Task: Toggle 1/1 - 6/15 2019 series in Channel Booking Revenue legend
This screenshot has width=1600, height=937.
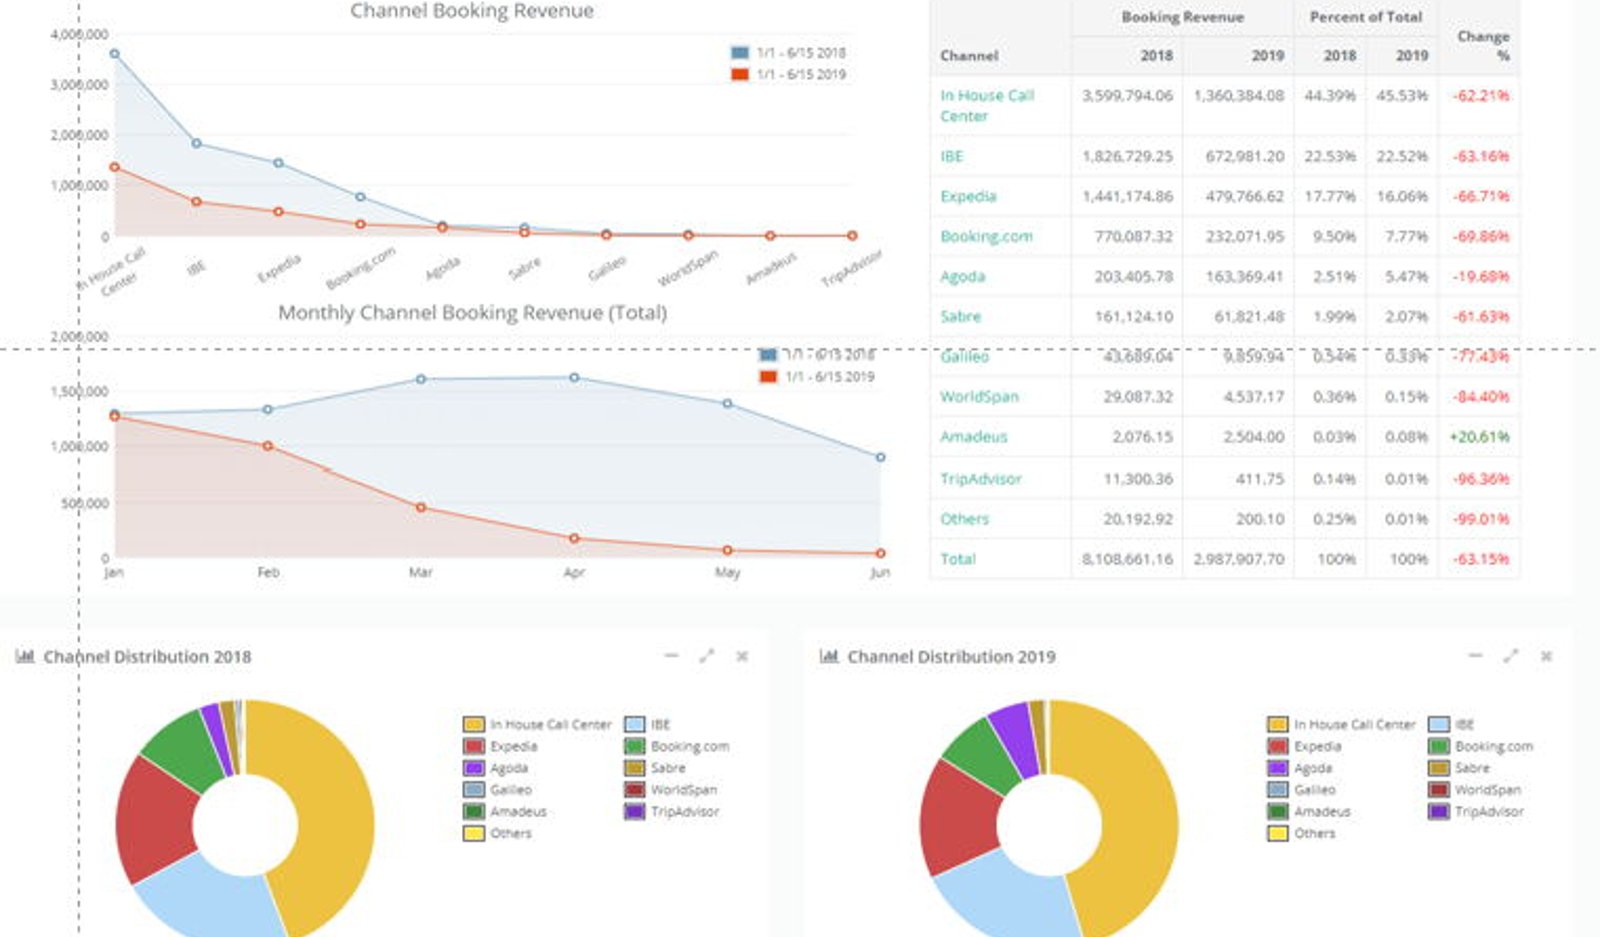Action: click(788, 74)
